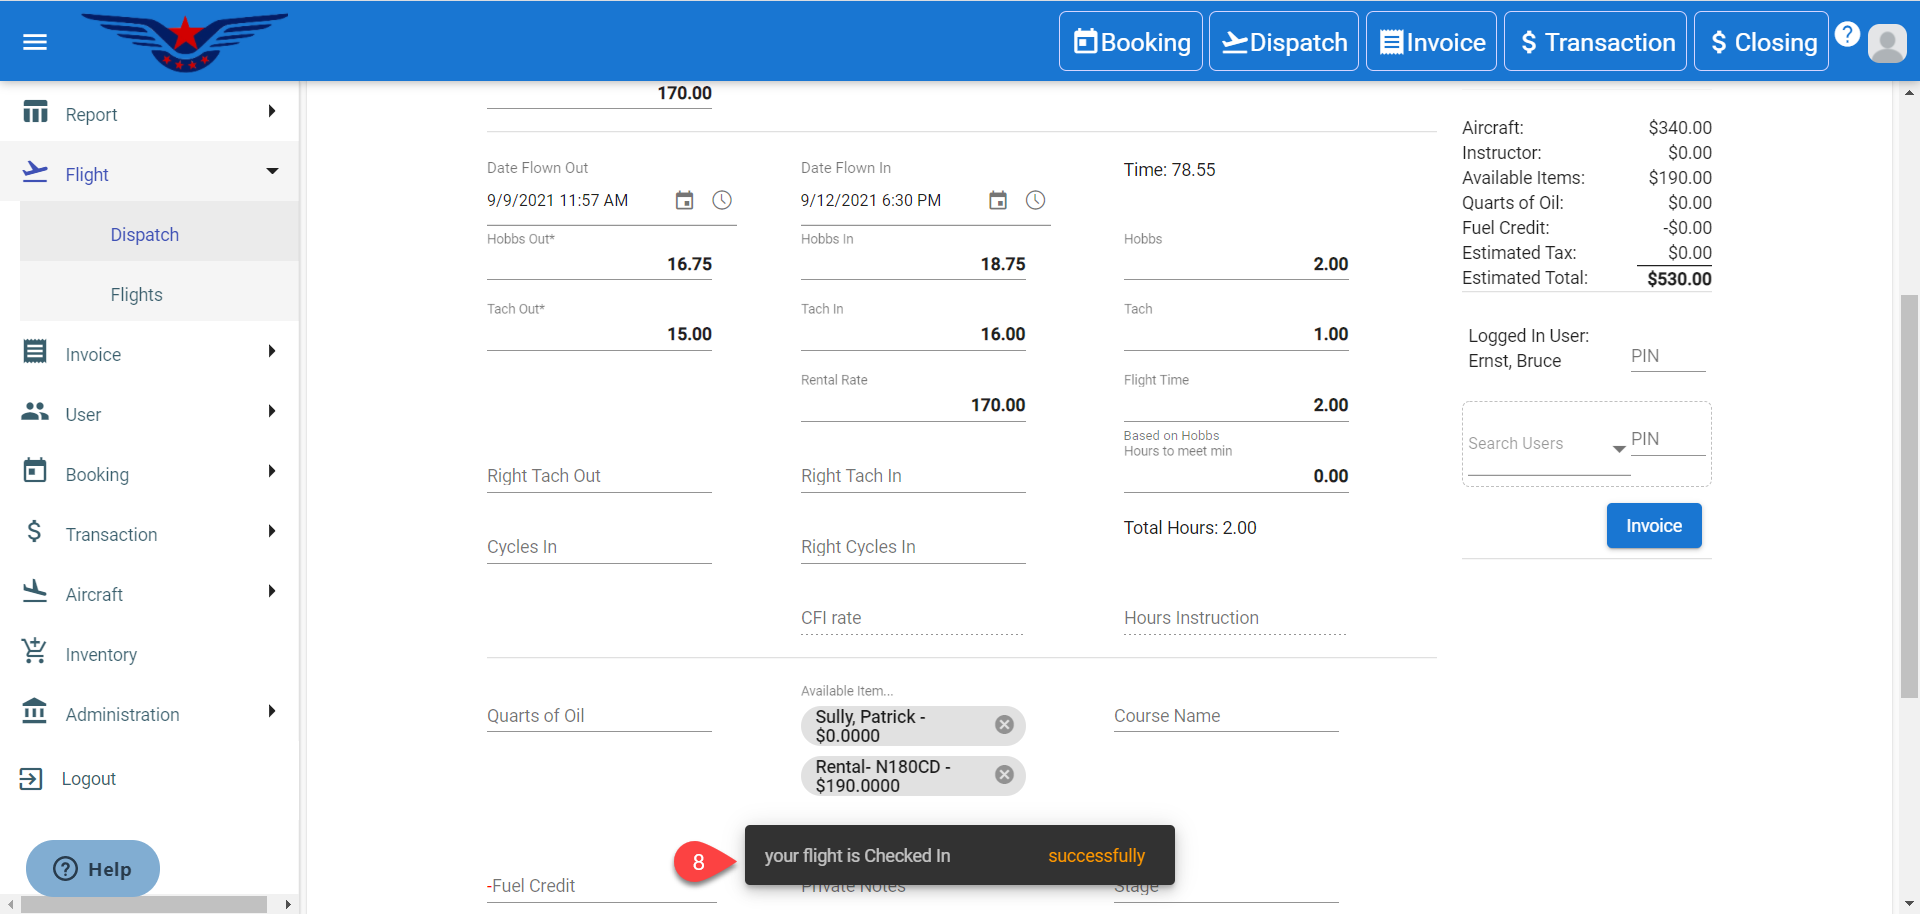Open Closing from the top bar

click(1761, 42)
